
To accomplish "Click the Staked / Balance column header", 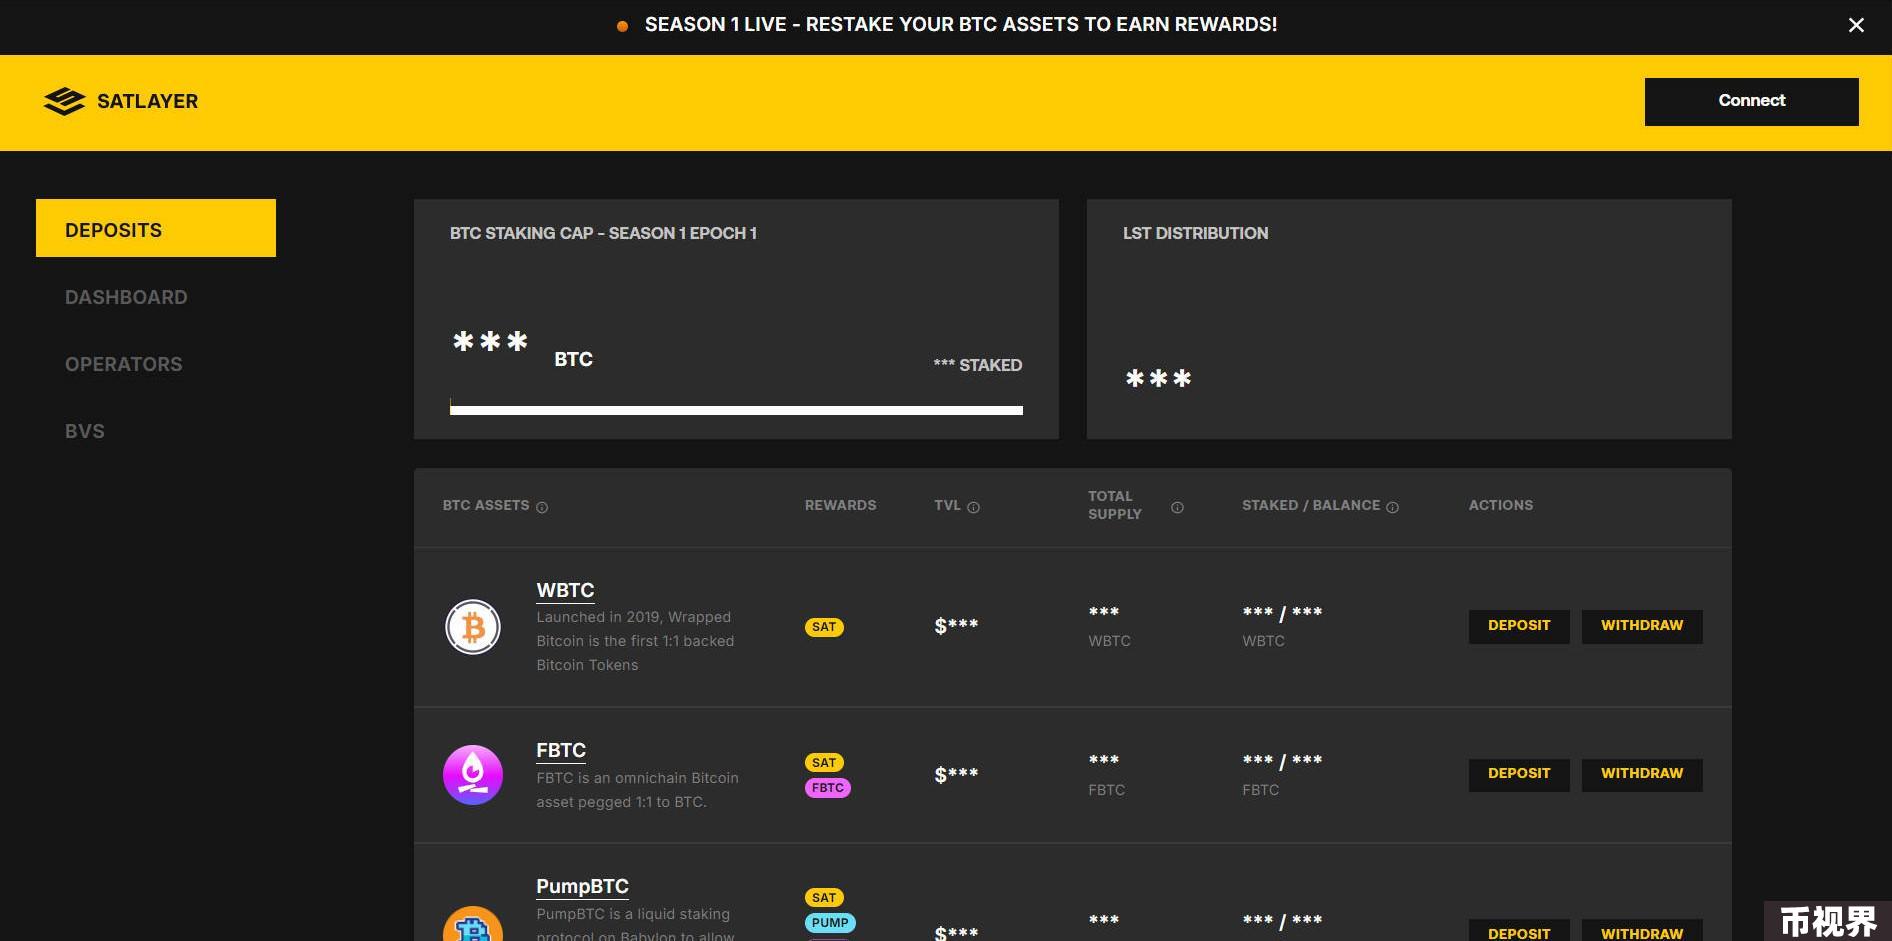I will [x=1311, y=505].
